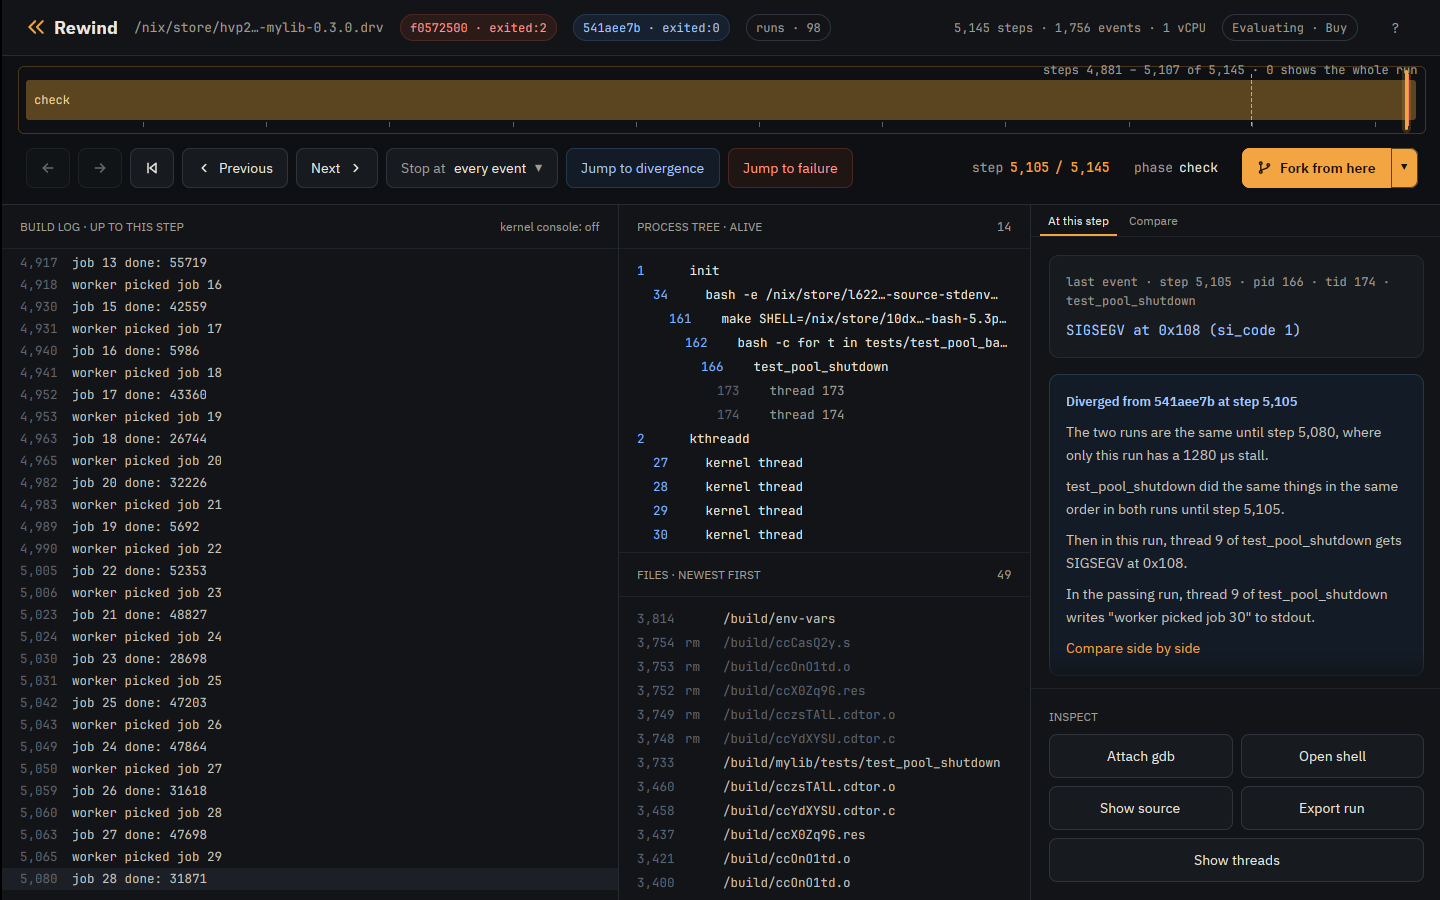Image resolution: width=1440 pixels, height=900 pixels.
Task: Open Compare side by side link
Action: point(1133,648)
